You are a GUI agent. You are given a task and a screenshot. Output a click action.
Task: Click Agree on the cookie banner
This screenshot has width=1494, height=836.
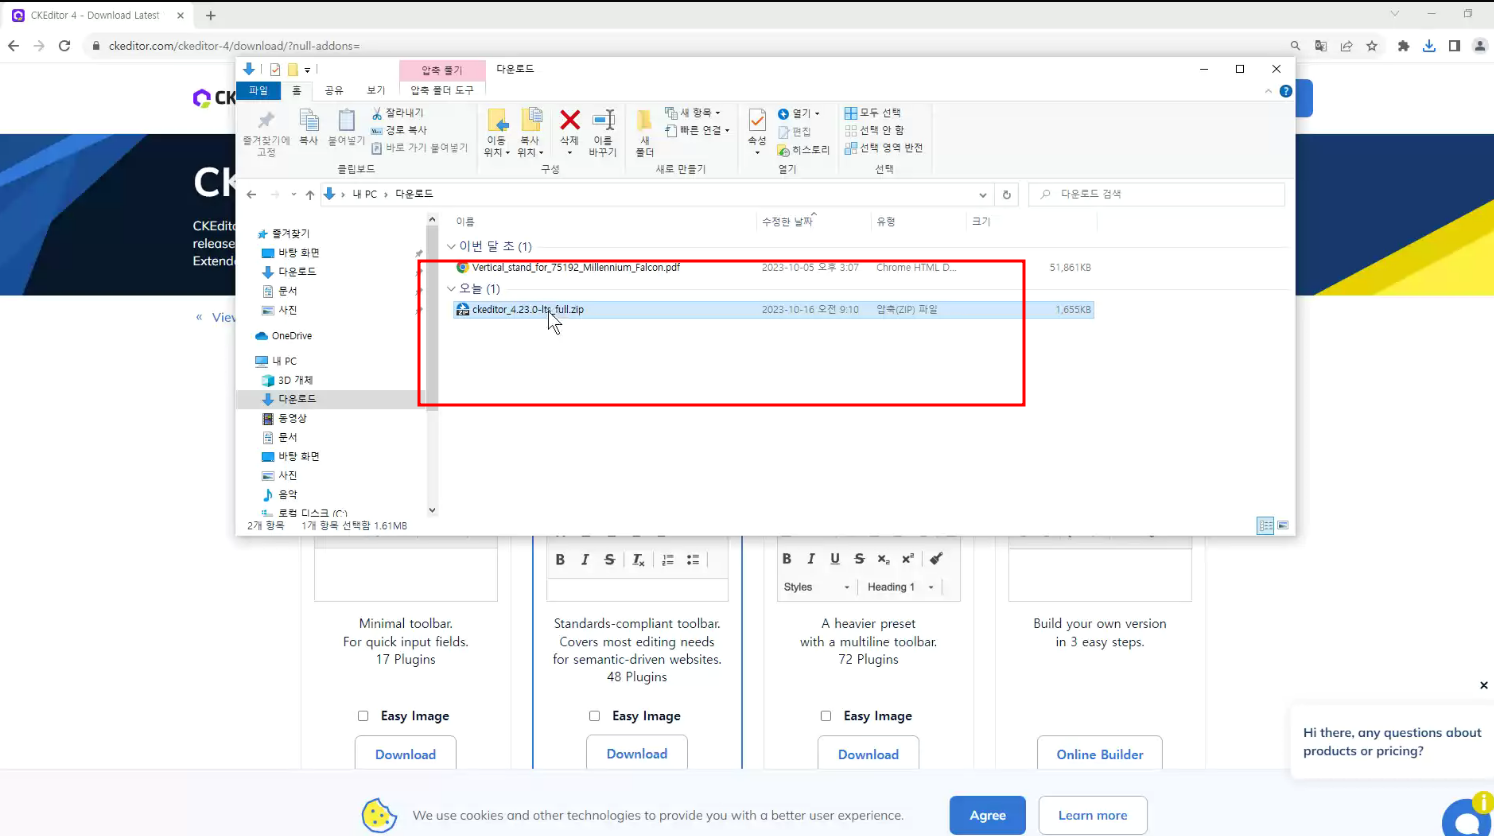click(x=988, y=815)
